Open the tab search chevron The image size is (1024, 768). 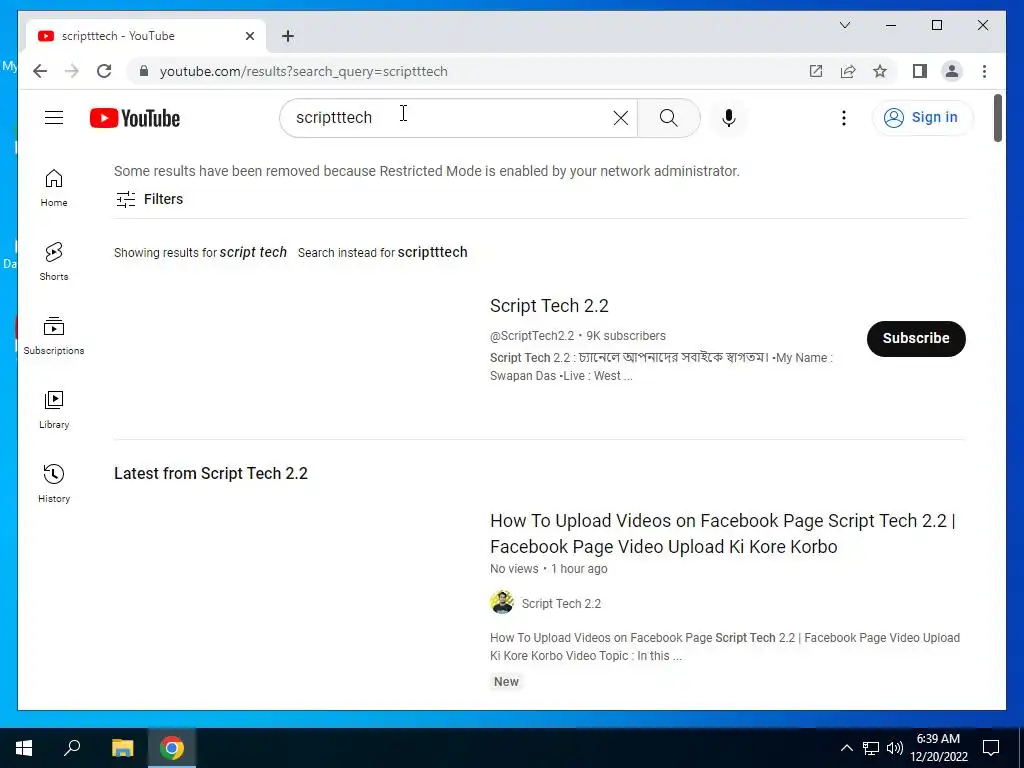(x=844, y=25)
